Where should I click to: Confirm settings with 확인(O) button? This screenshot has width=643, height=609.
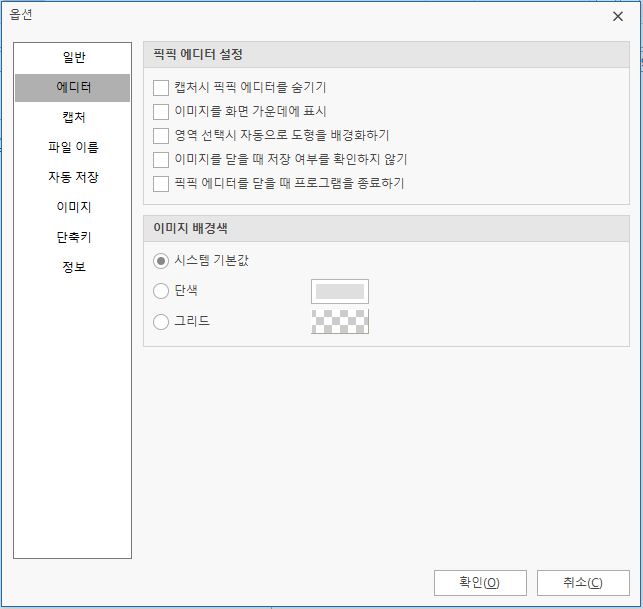tap(480, 582)
